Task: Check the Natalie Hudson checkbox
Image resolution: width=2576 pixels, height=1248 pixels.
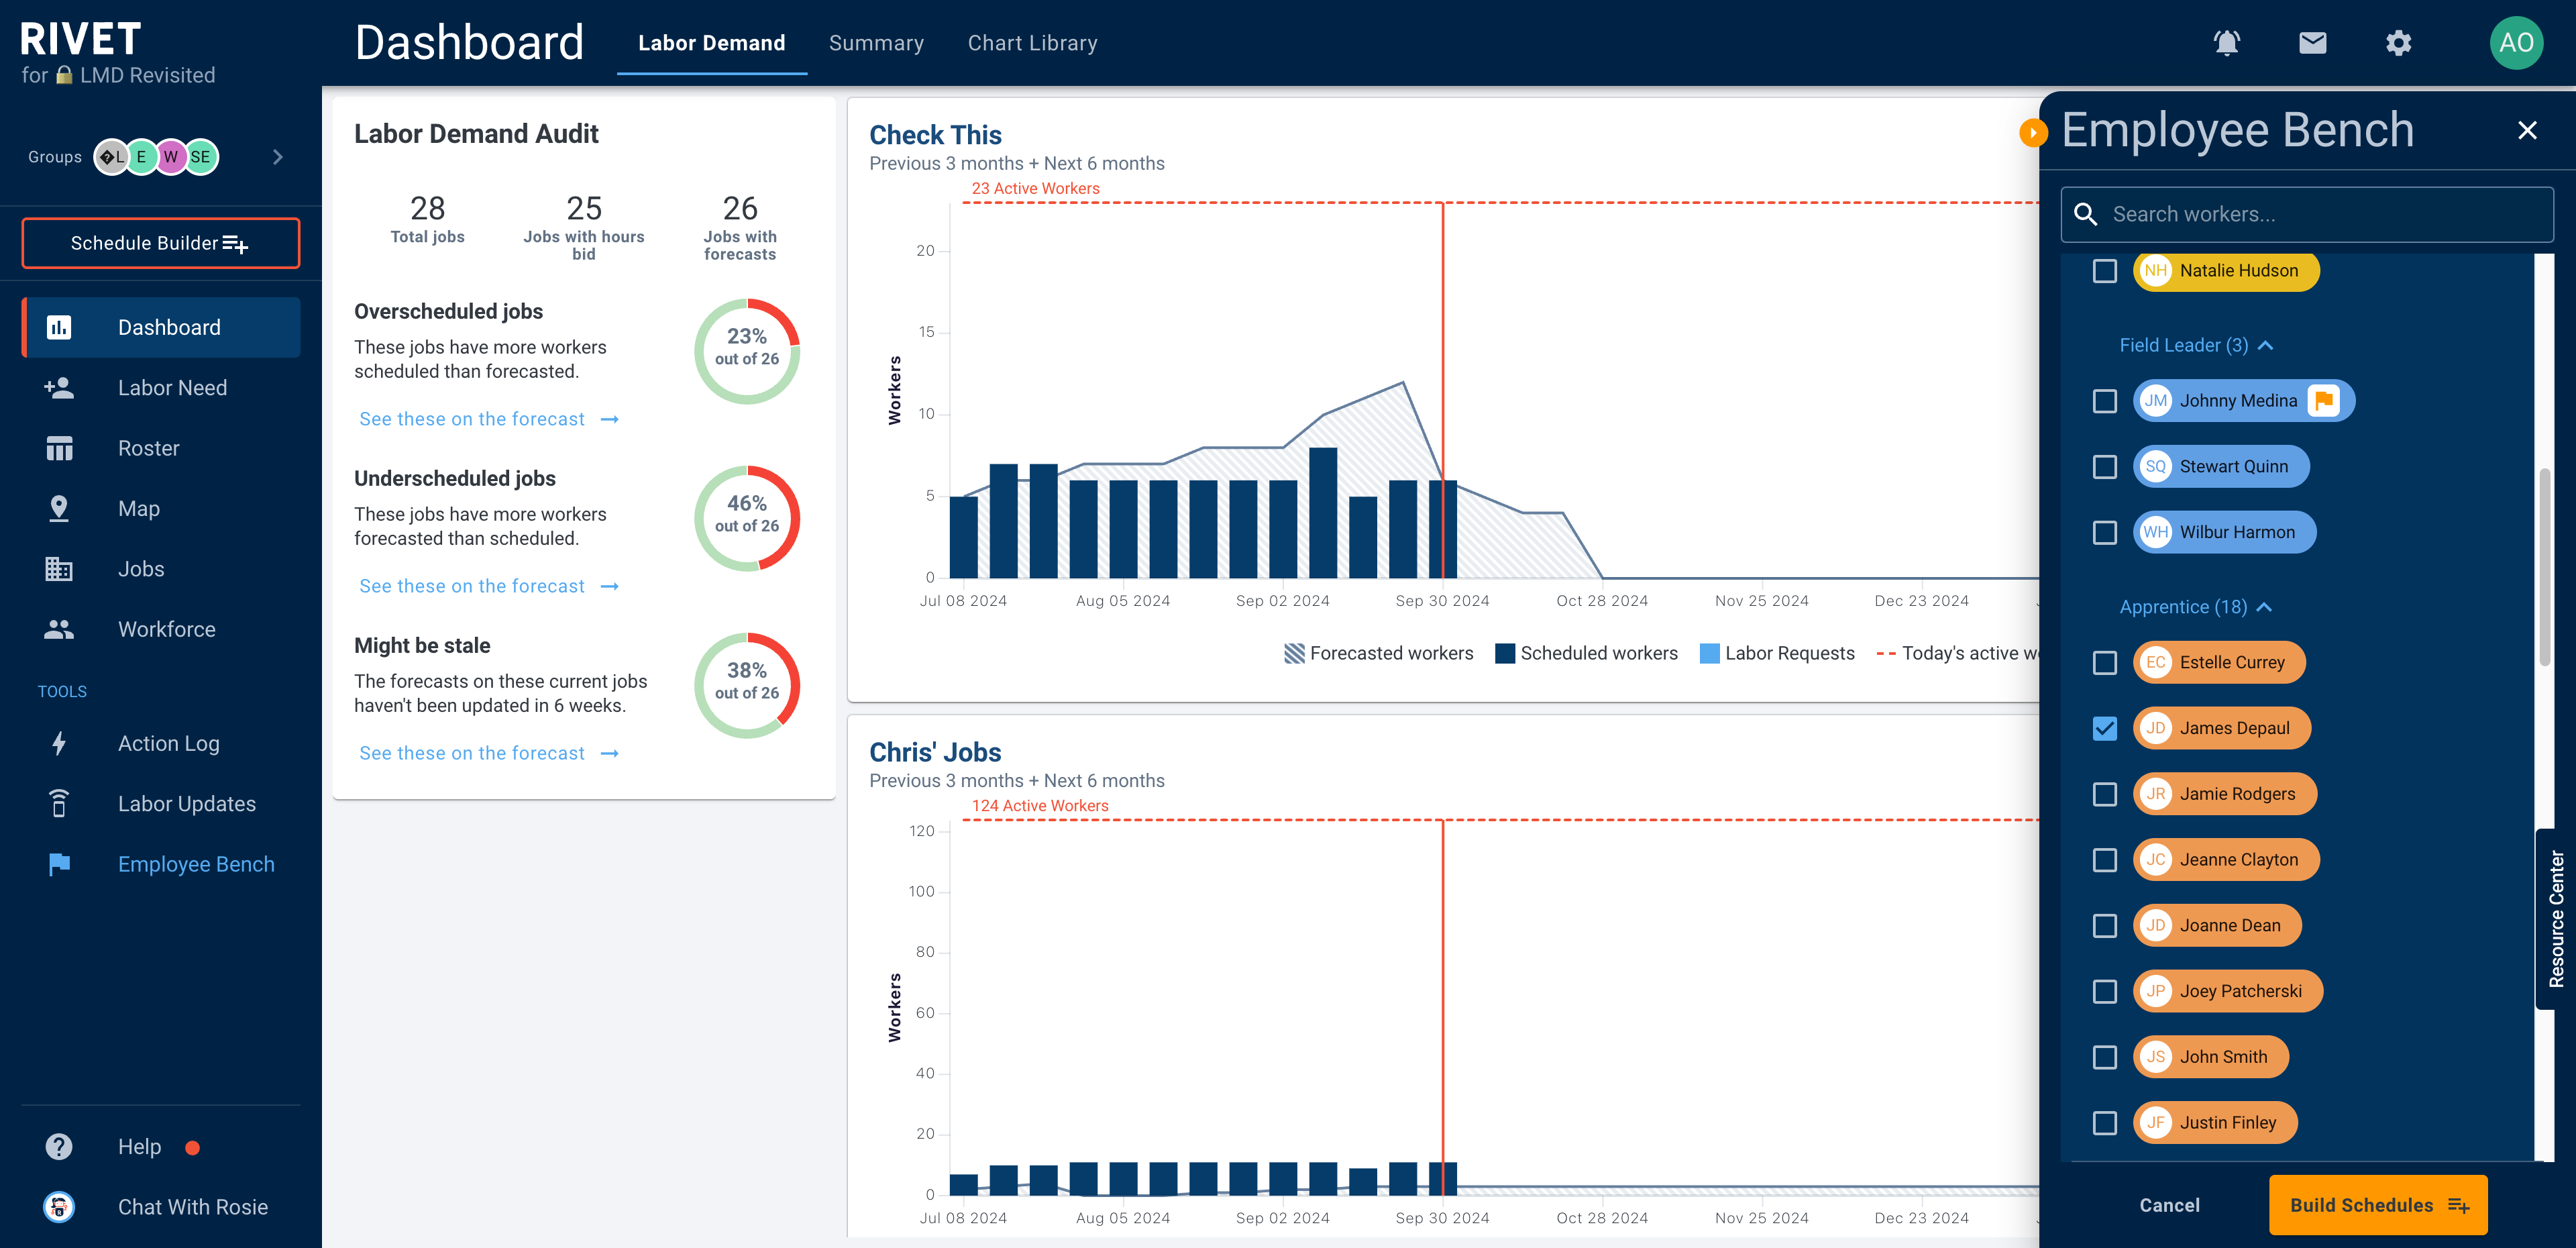Action: click(2105, 271)
